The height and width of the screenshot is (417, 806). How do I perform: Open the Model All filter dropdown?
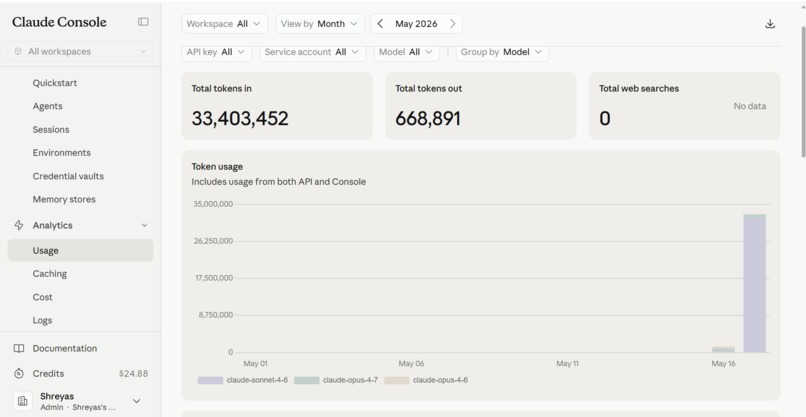[406, 52]
